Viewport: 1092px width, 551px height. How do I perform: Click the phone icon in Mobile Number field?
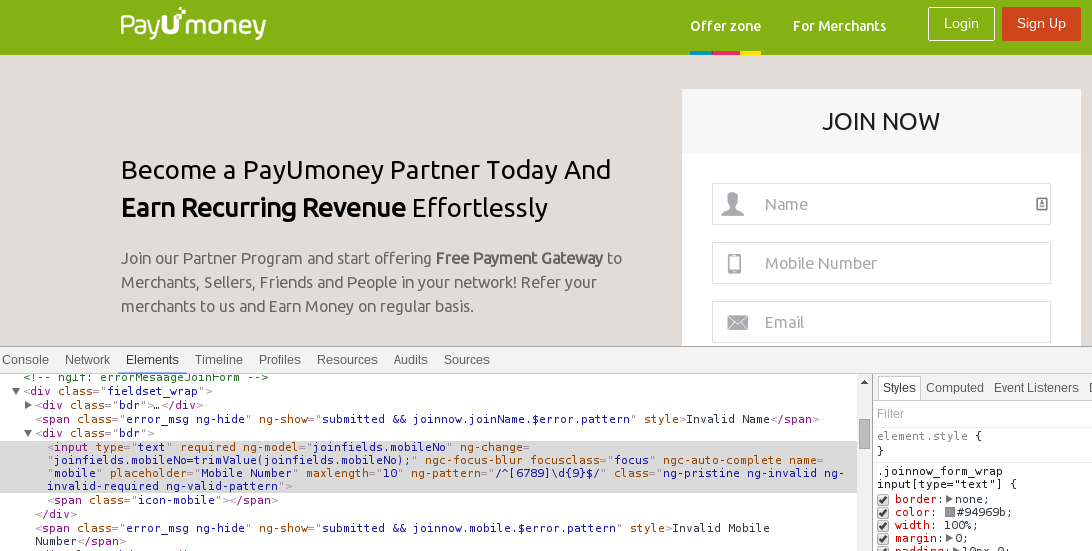click(x=734, y=263)
